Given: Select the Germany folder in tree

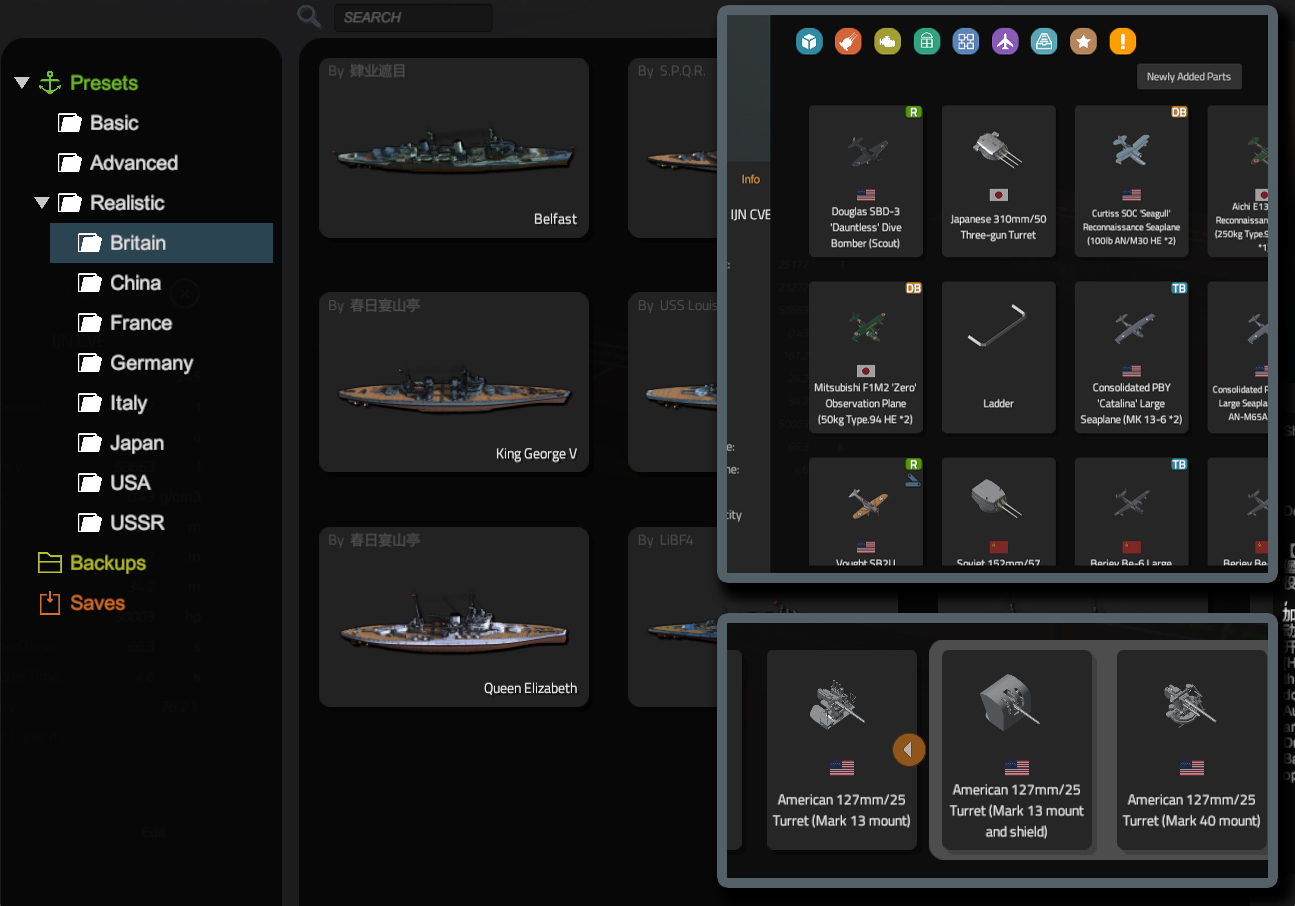Looking at the screenshot, I should 151,363.
